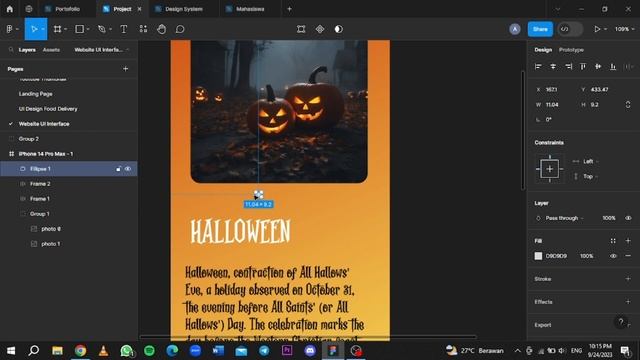Remove the D9D9D9 fill
The image size is (640, 360).
(x=628, y=256)
